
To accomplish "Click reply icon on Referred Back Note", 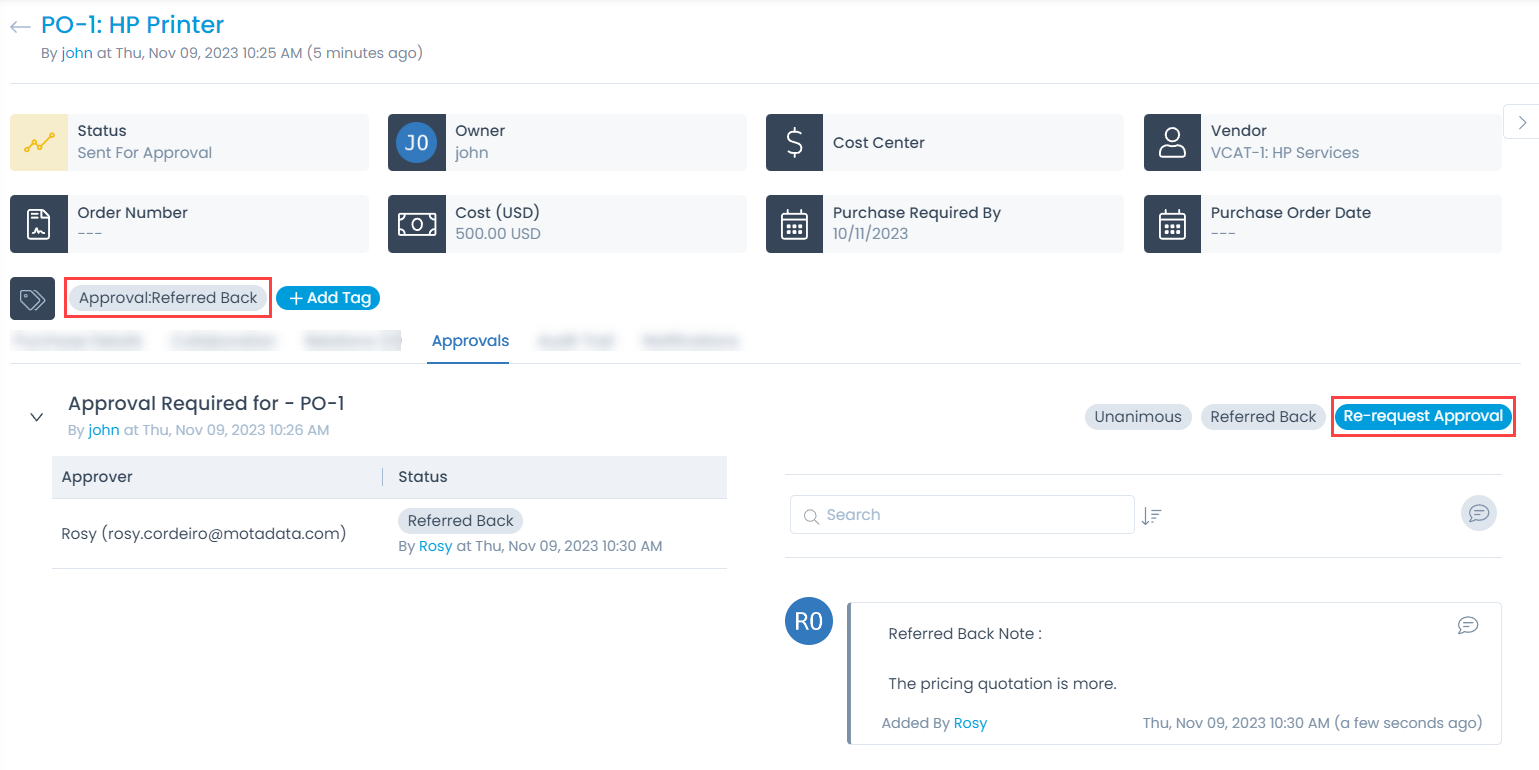I will pos(1468,625).
